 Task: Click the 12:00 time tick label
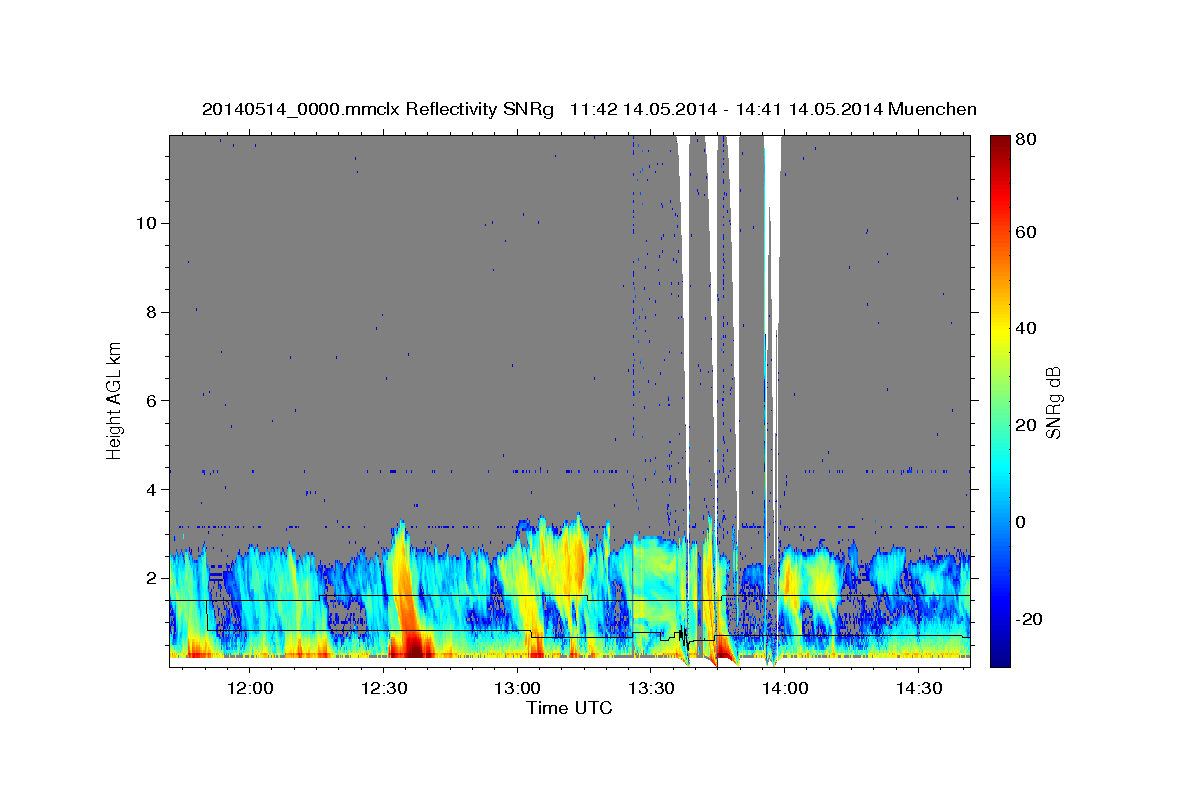[250, 688]
